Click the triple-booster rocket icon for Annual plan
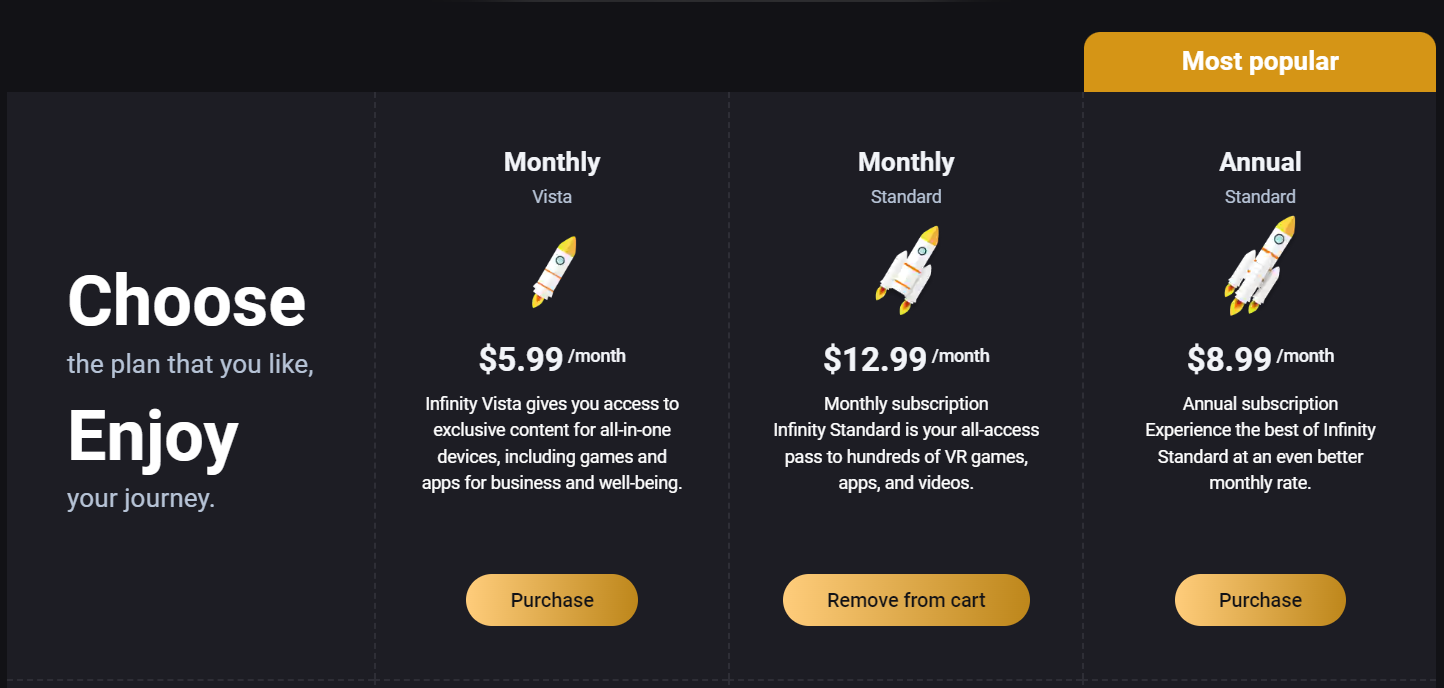This screenshot has width=1444, height=688. coord(1259,265)
